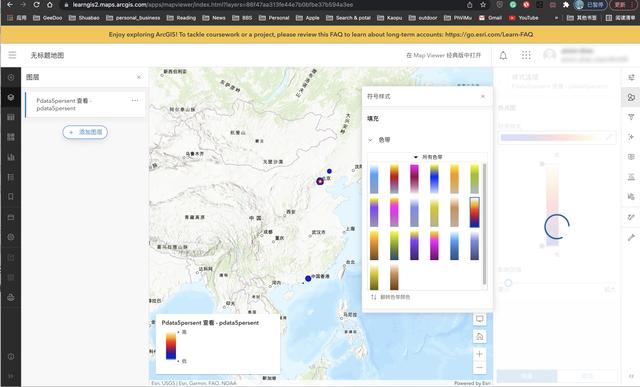This screenshot has height=387, width=640.
Task: Collapse the 色带 section chevron
Action: click(371, 140)
